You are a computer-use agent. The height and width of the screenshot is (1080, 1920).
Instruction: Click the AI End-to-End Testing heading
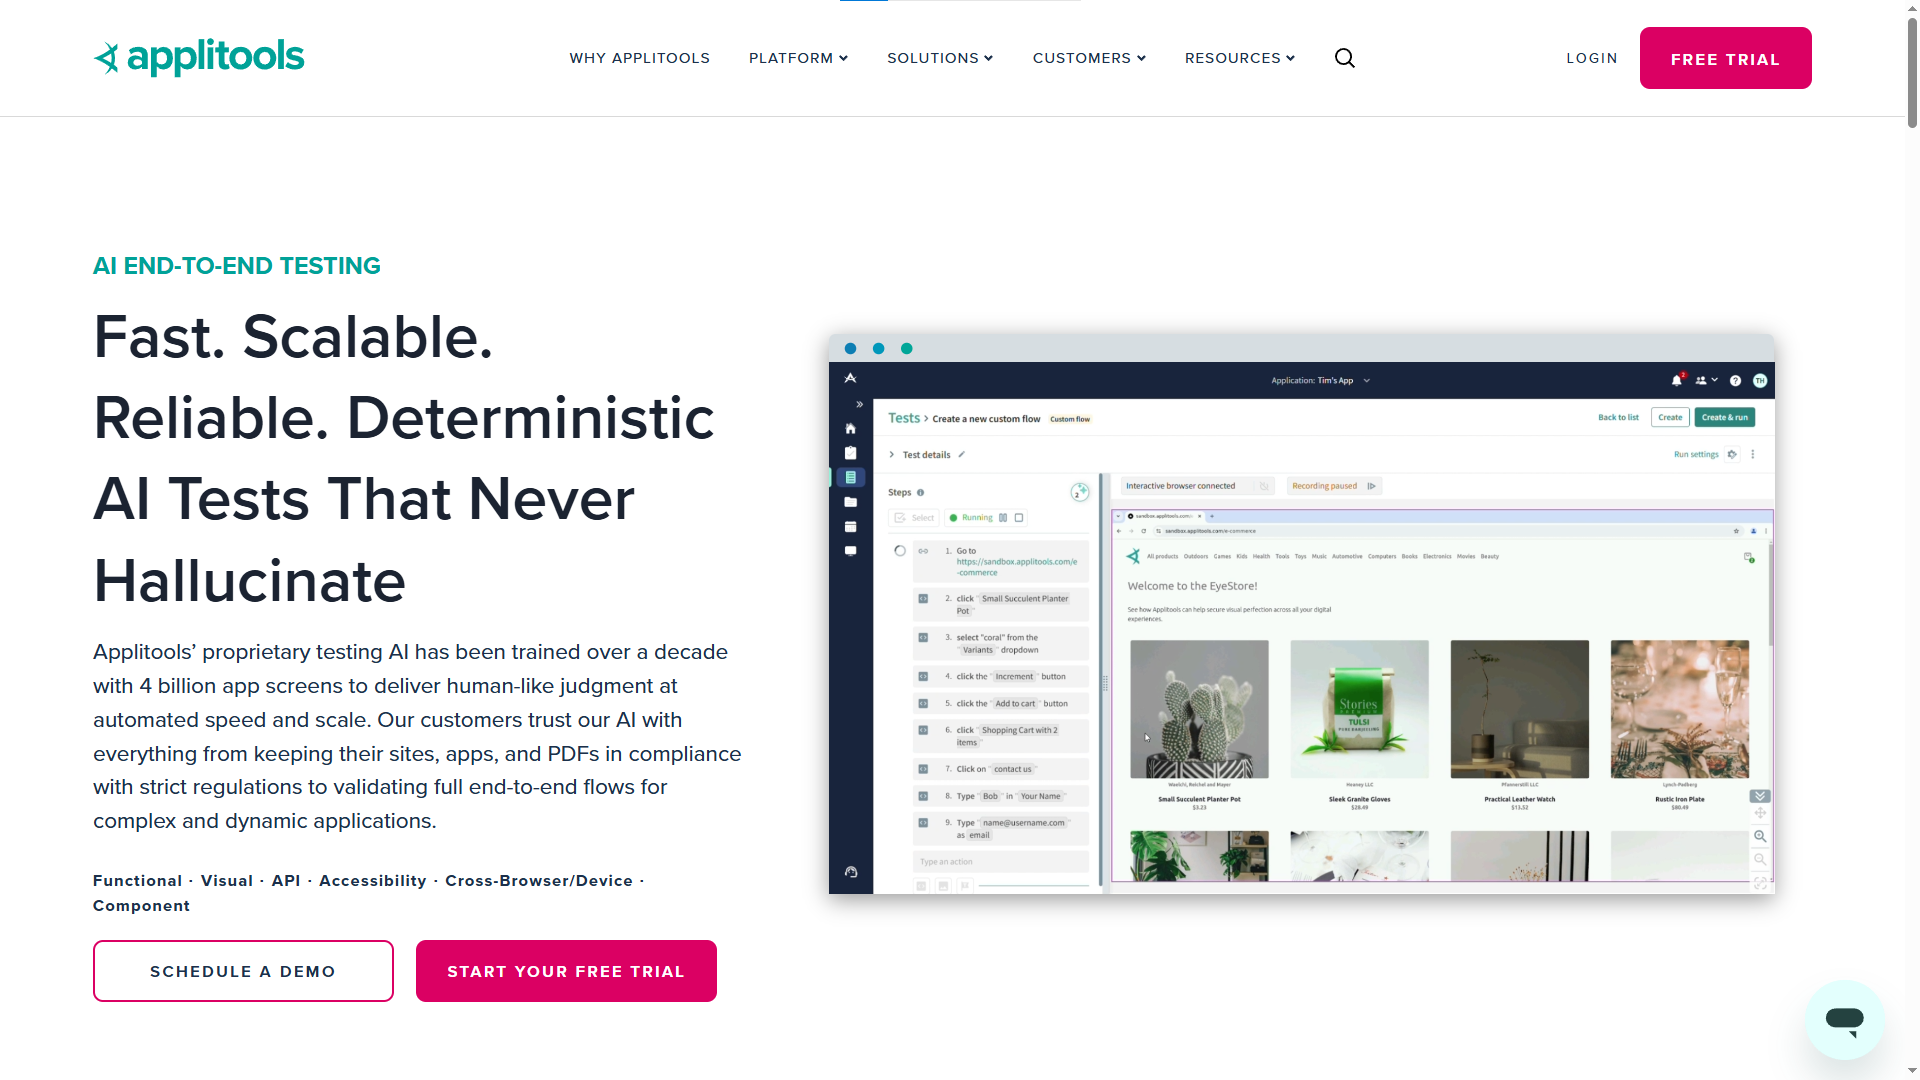237,266
